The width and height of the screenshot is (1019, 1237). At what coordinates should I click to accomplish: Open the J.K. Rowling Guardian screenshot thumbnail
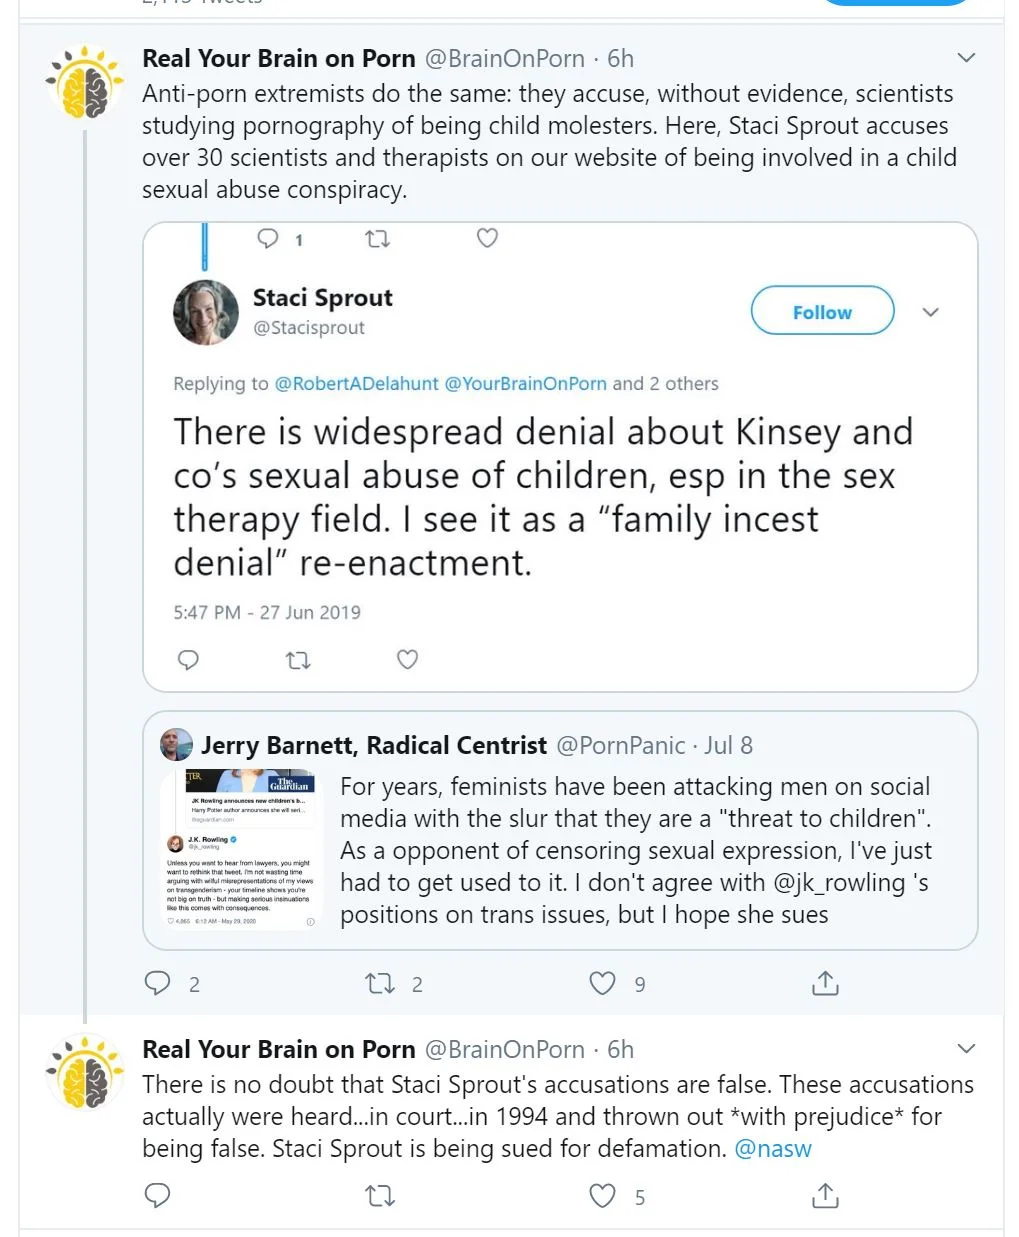click(240, 850)
